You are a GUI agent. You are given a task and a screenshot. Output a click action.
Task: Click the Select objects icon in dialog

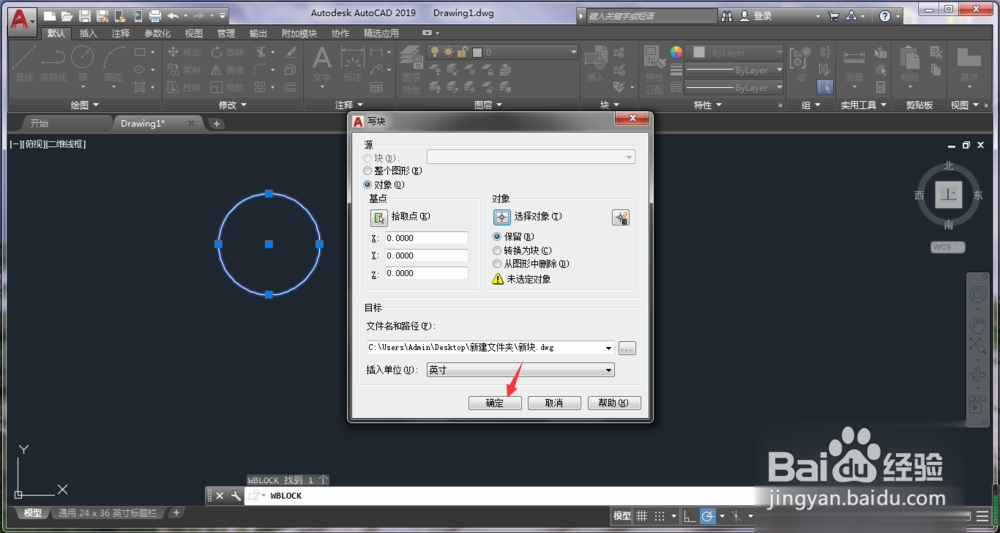(502, 217)
